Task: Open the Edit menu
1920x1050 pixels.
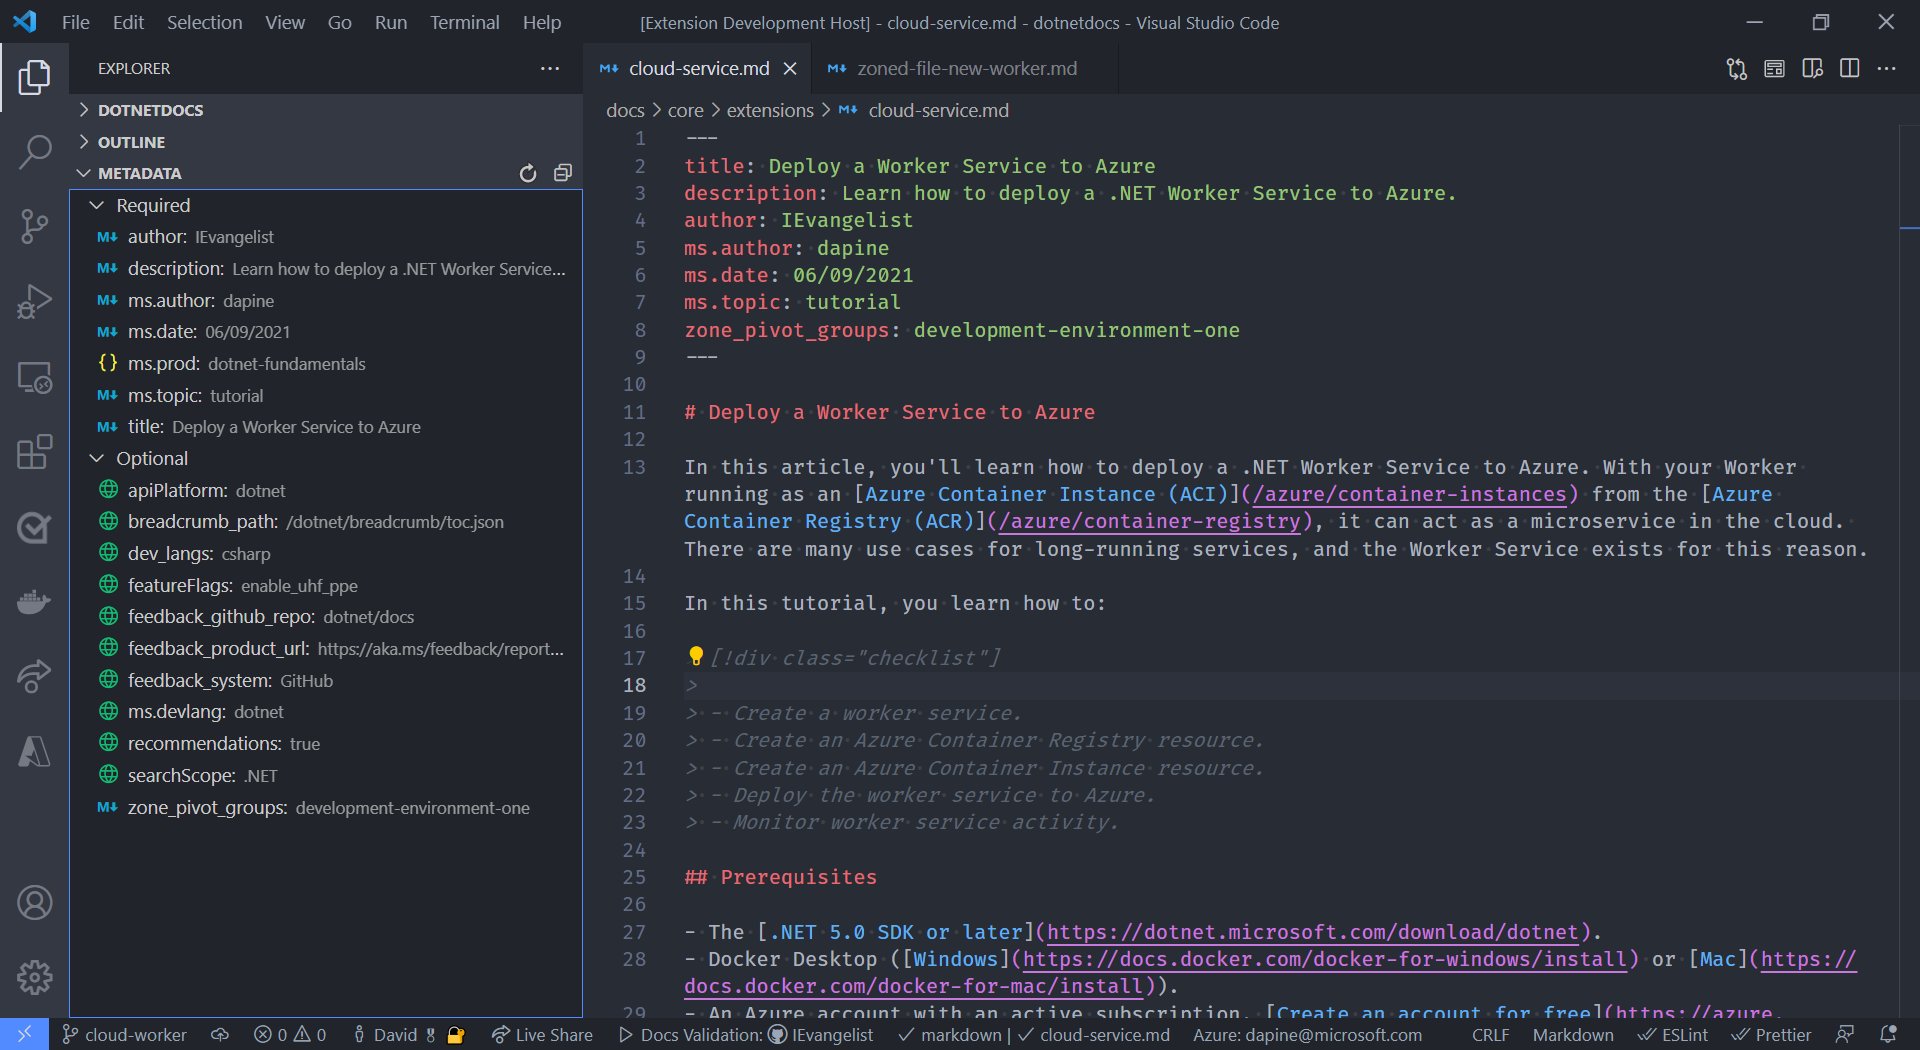Action: click(128, 22)
